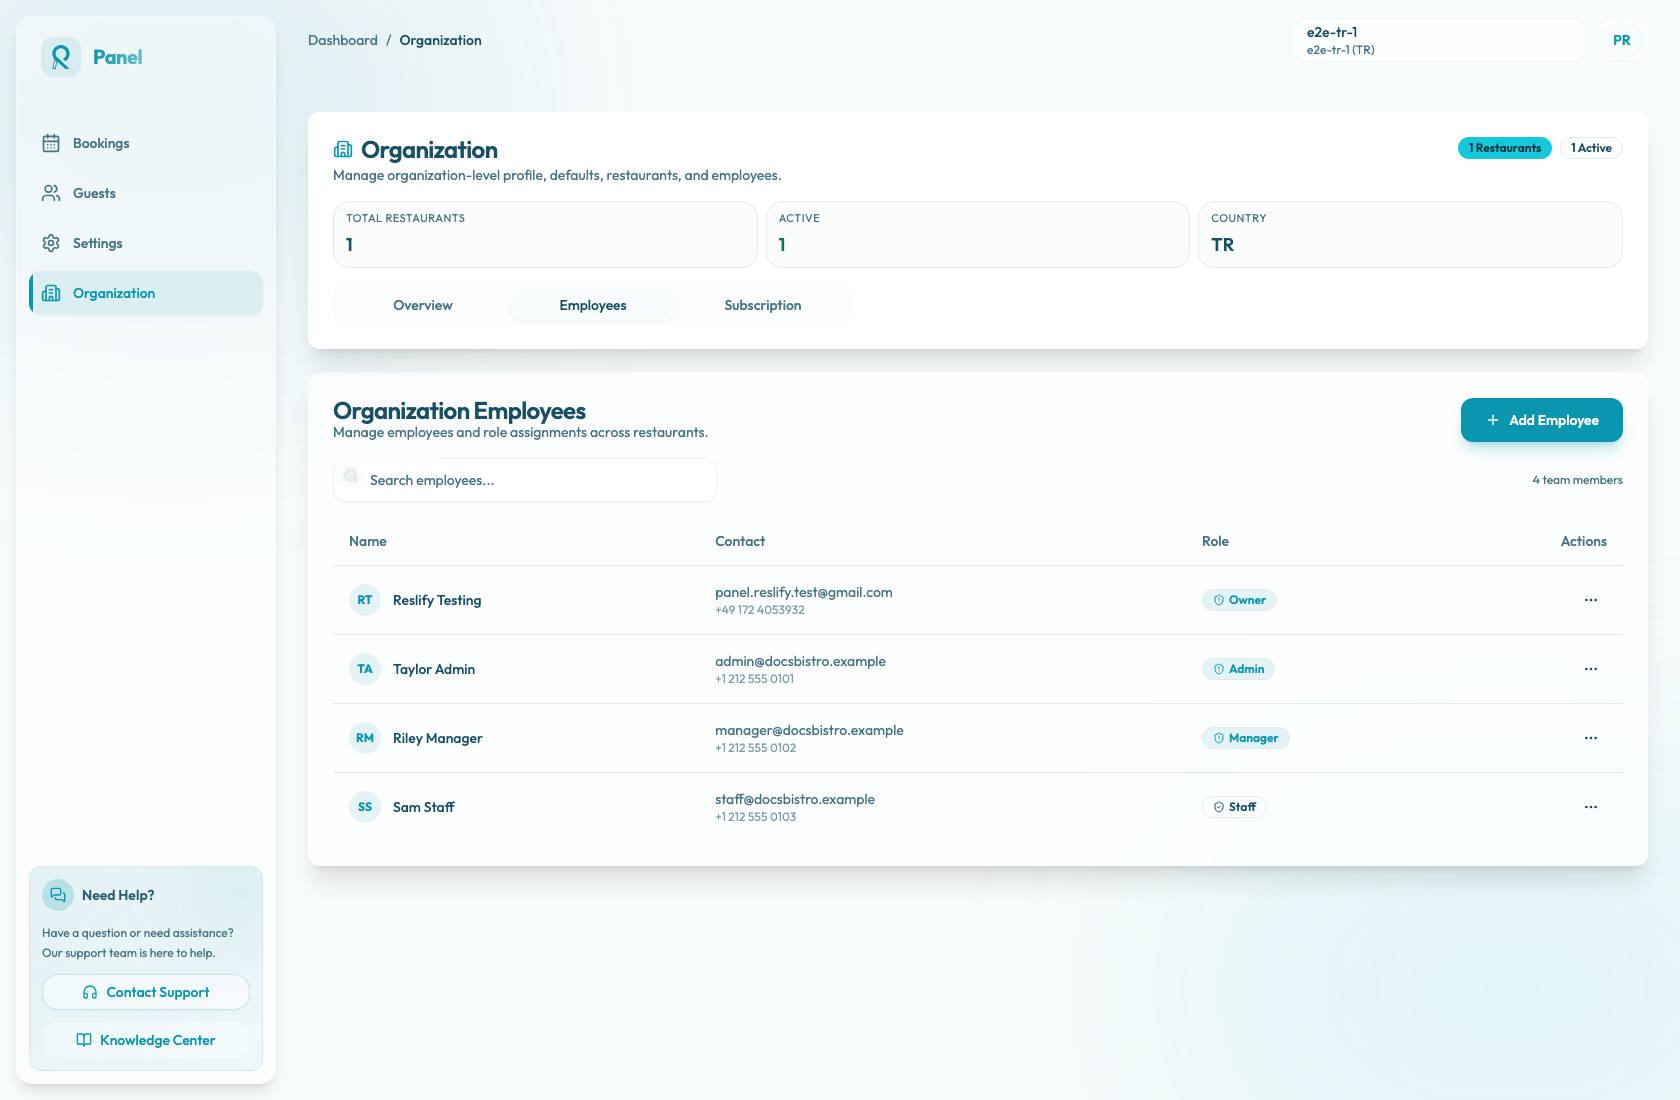Click the Admin role badge
1680x1100 pixels.
[x=1238, y=669]
